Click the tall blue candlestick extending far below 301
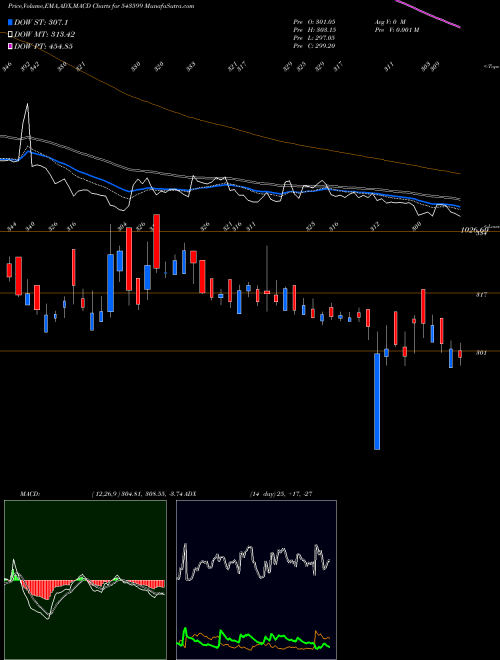 [x=377, y=401]
